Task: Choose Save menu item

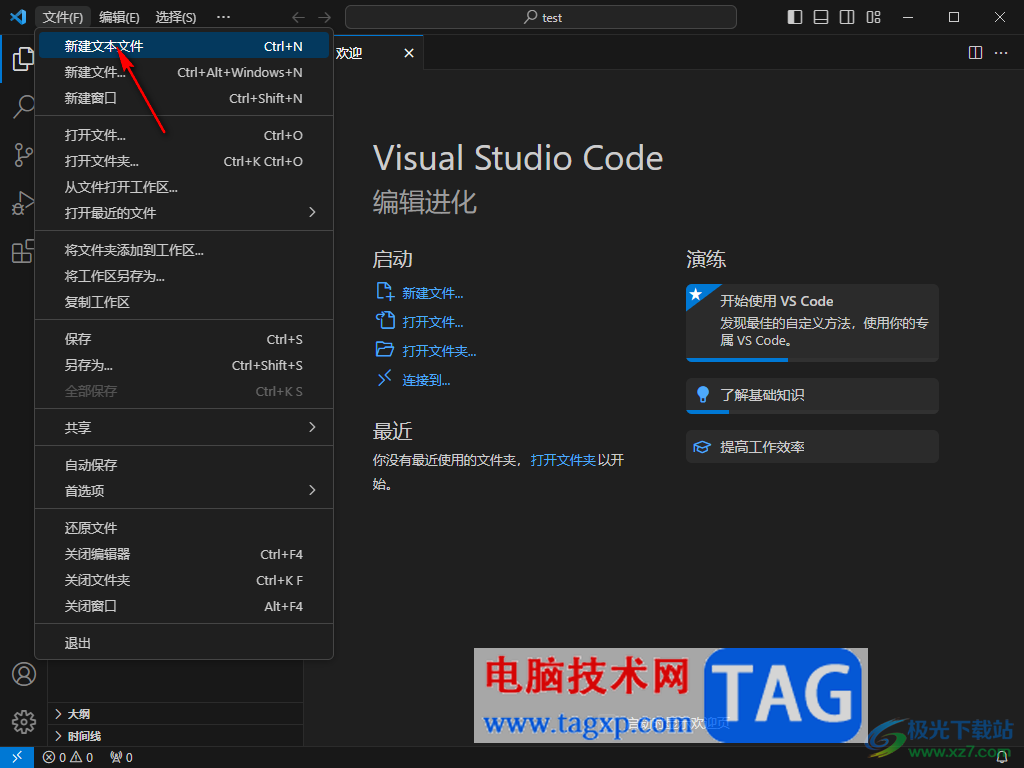Action: coord(184,340)
